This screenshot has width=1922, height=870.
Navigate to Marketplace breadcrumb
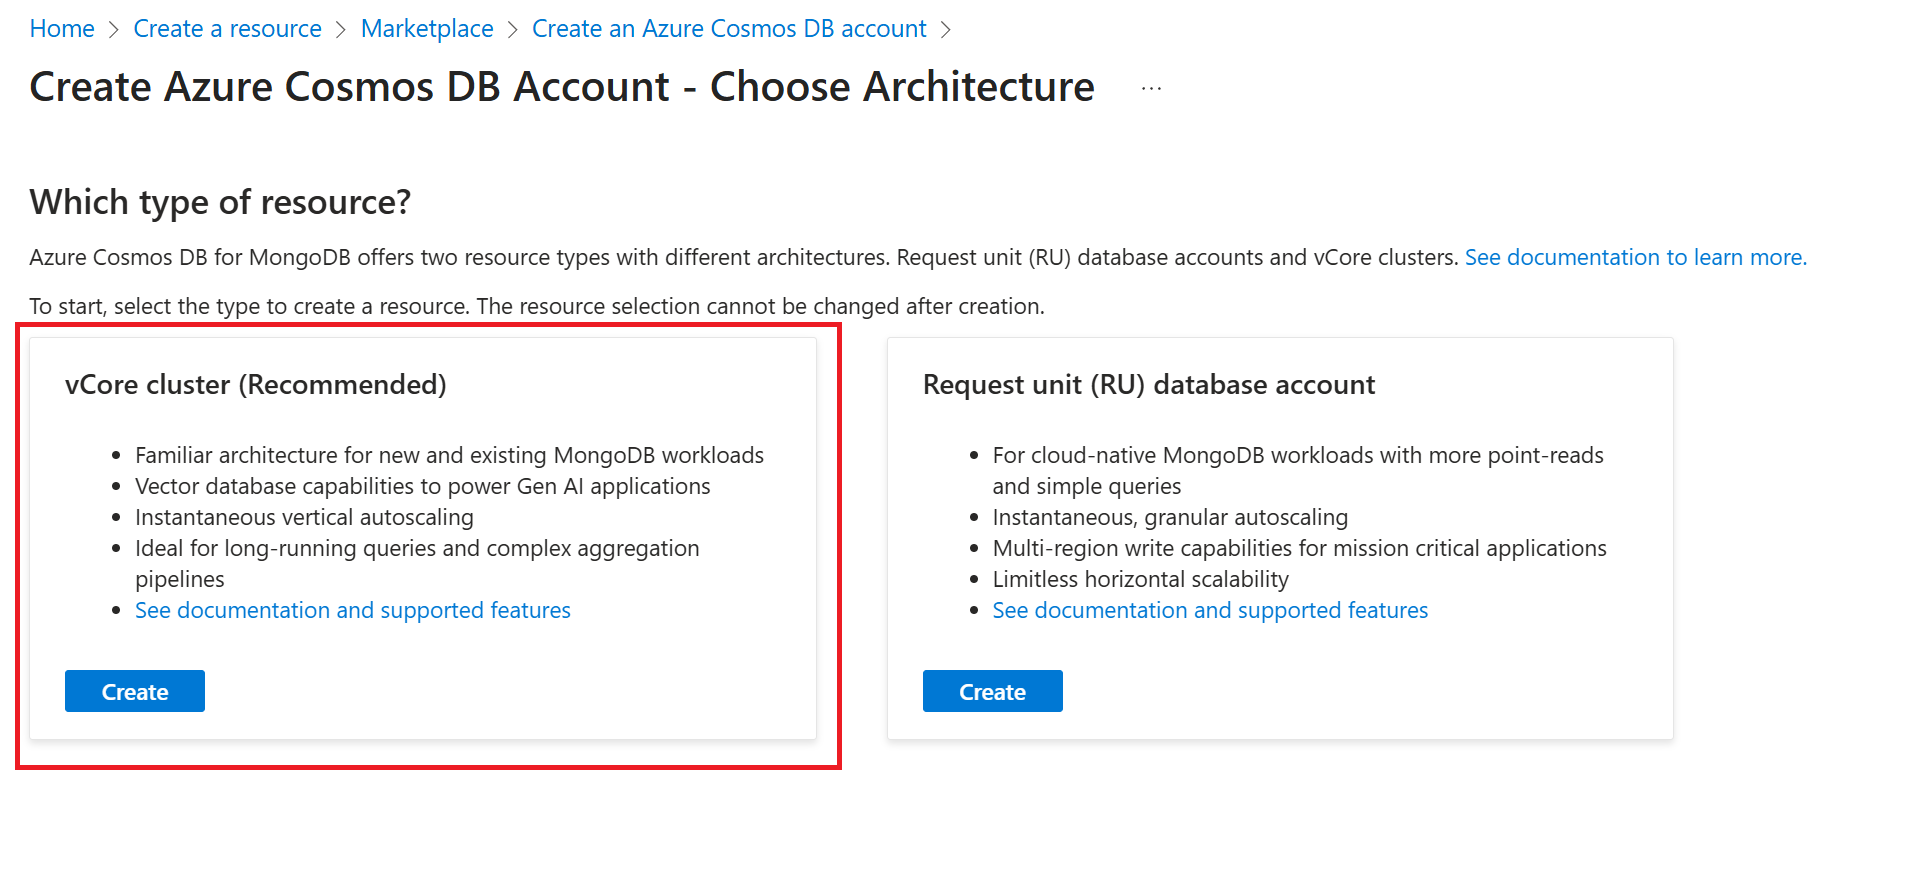[427, 29]
